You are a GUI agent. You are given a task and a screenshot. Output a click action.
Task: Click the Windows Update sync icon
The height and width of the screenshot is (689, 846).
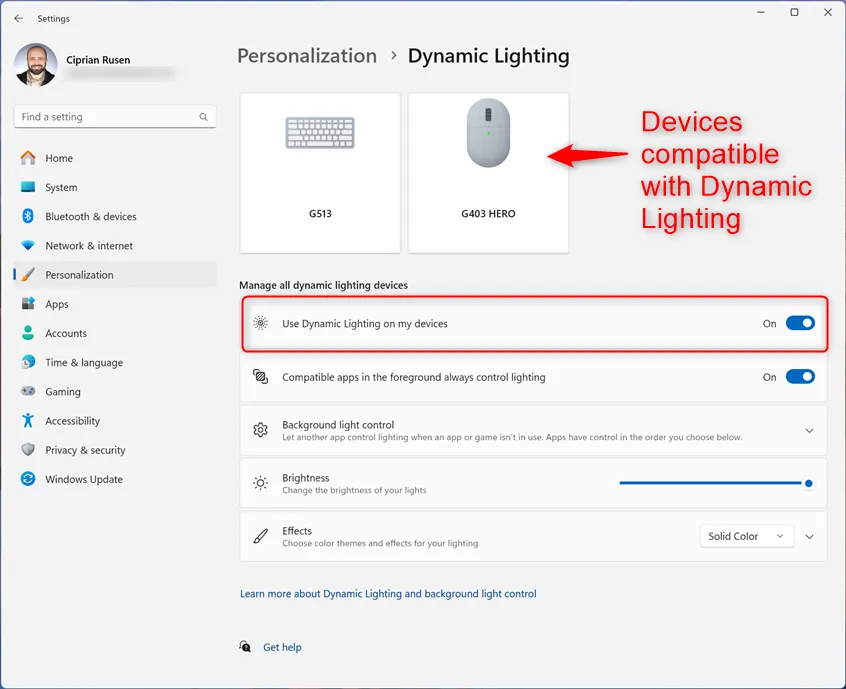pyautogui.click(x=28, y=480)
